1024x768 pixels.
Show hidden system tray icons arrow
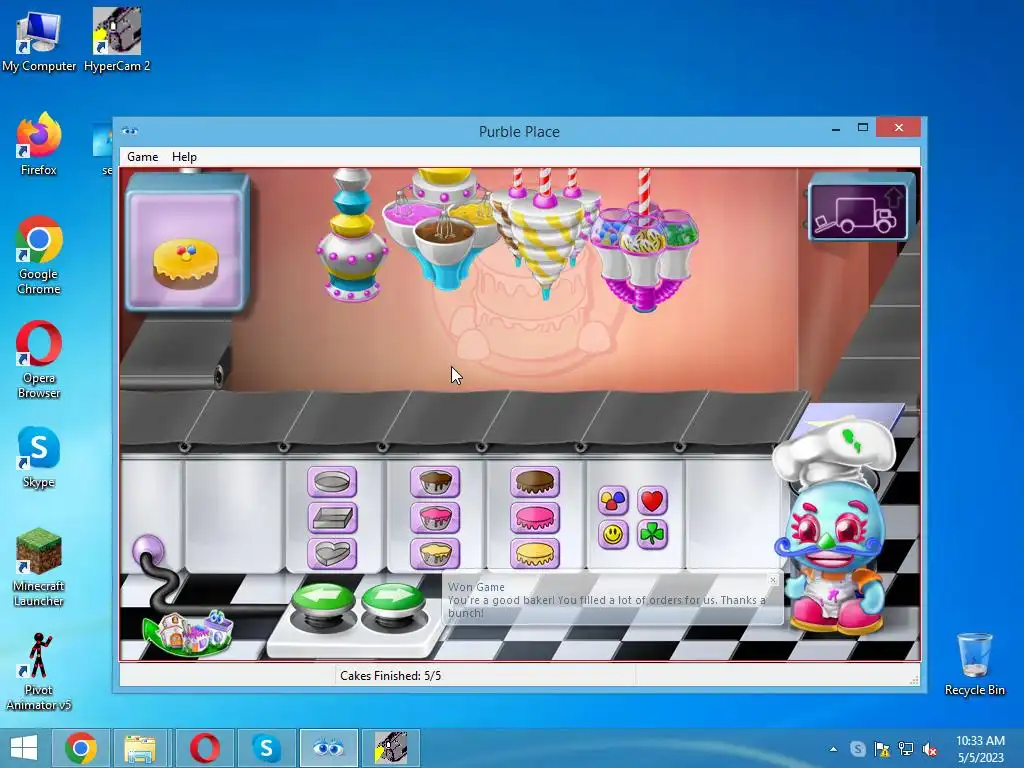click(833, 749)
